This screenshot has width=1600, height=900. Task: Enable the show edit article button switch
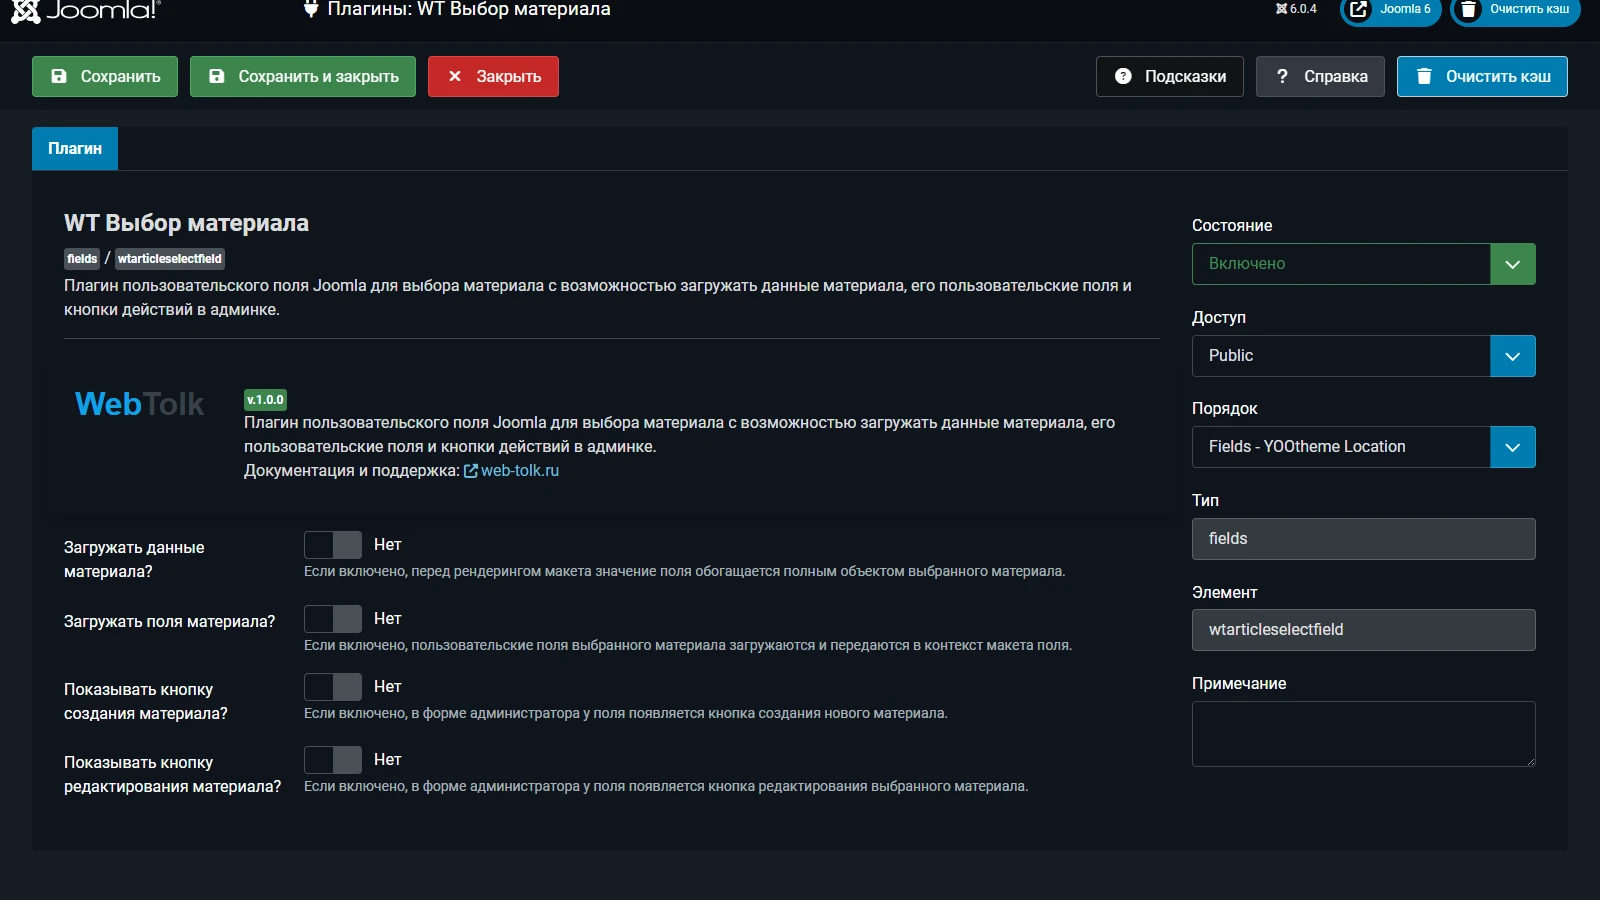(333, 760)
